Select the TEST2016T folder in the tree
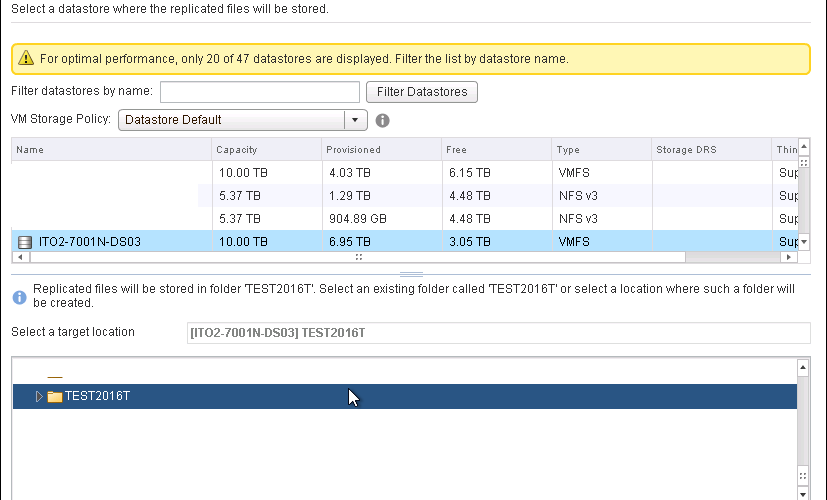 [405, 397]
